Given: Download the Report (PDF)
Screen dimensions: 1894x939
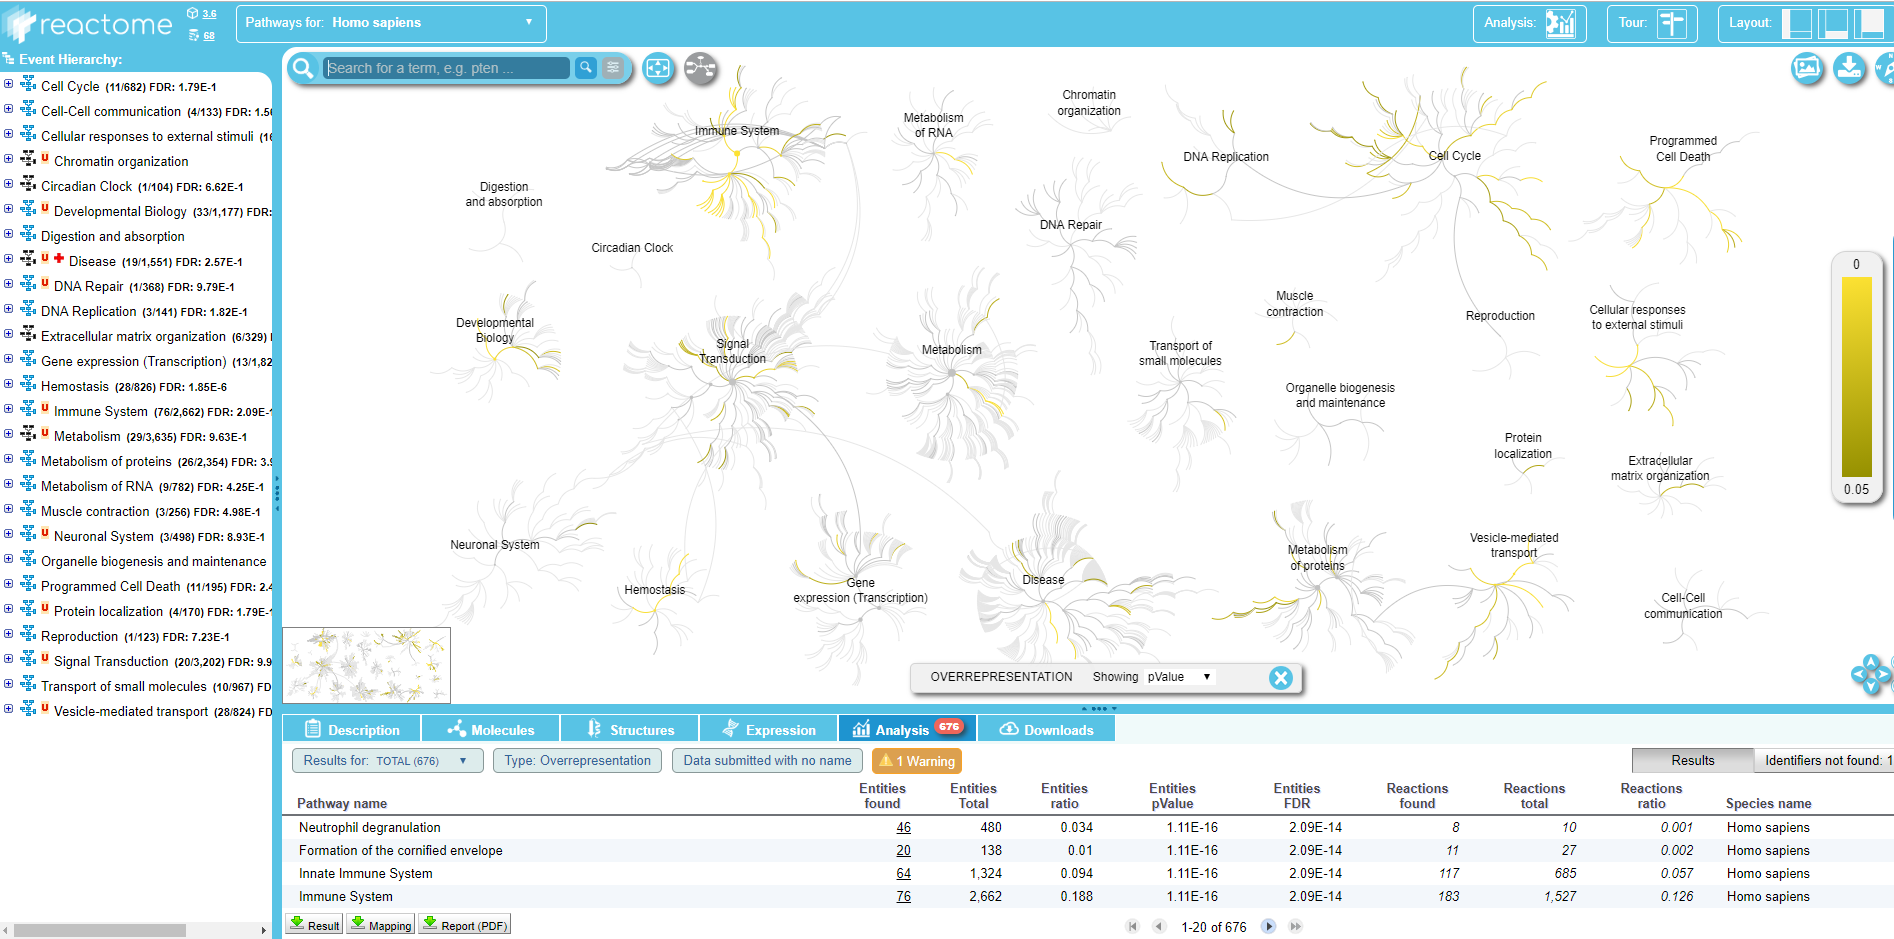Looking at the screenshot, I should point(464,924).
